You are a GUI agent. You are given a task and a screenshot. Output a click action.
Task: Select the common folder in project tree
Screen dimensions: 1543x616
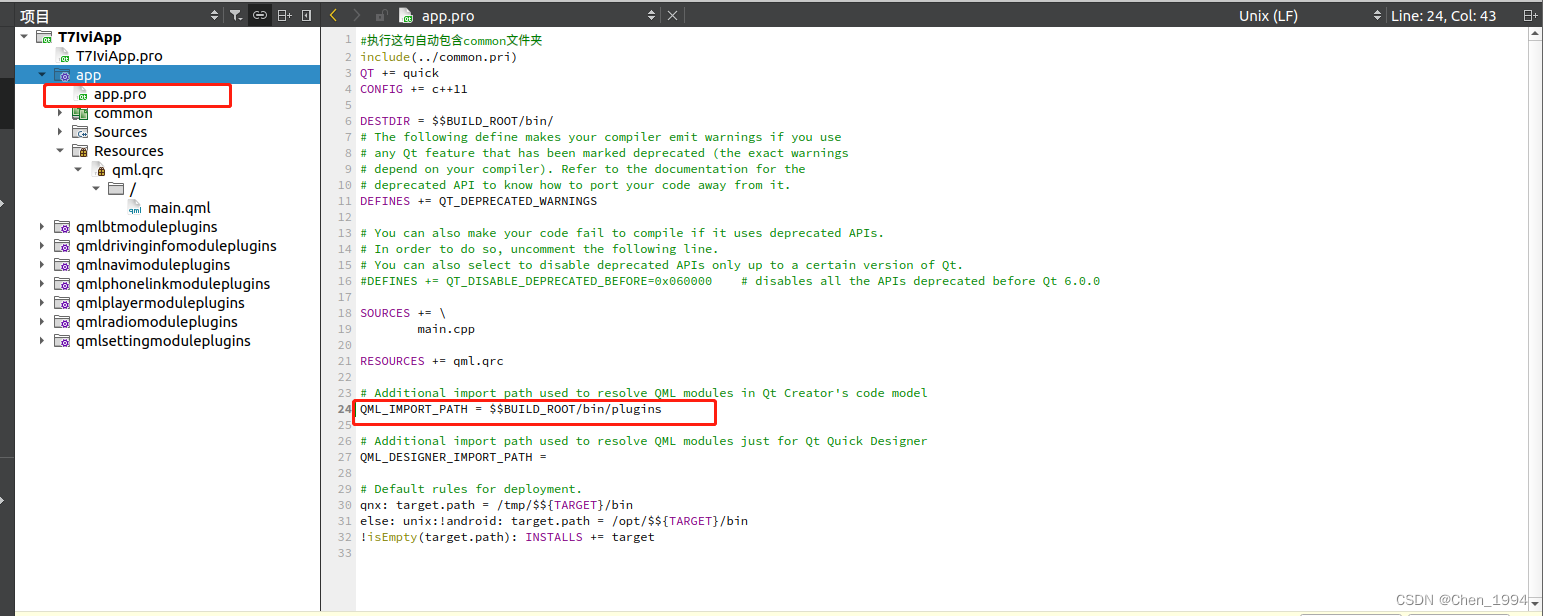point(124,113)
